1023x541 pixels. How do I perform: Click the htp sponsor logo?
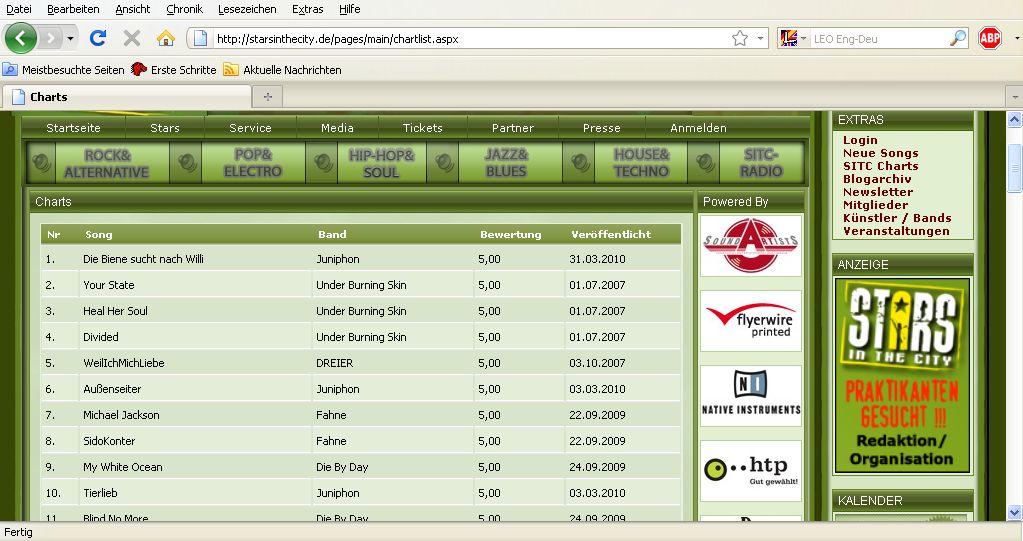[751, 471]
